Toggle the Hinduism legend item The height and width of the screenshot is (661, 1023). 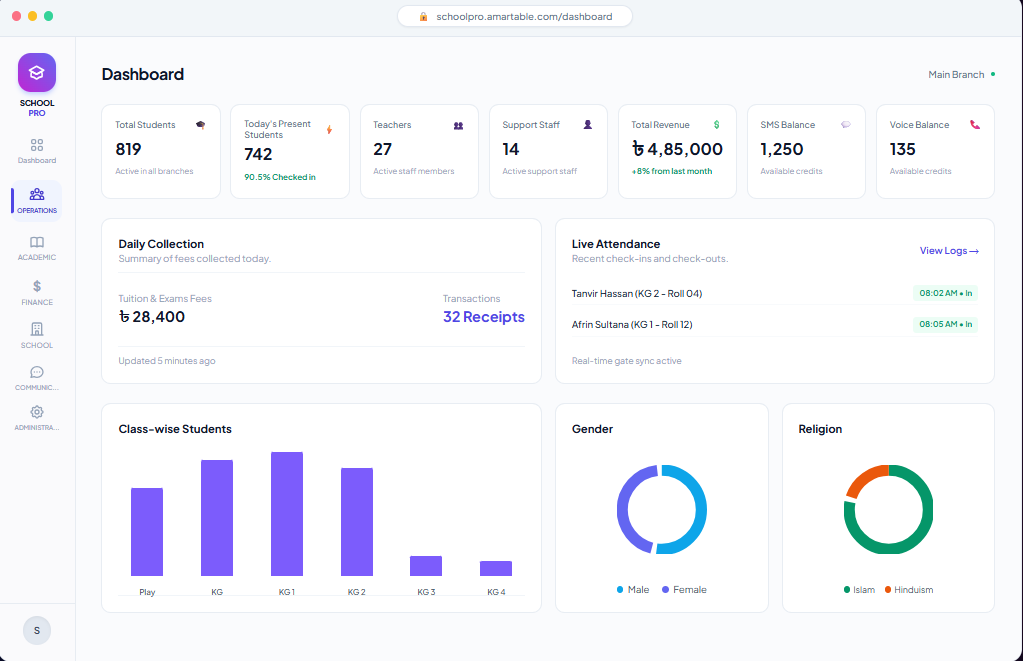(x=909, y=590)
